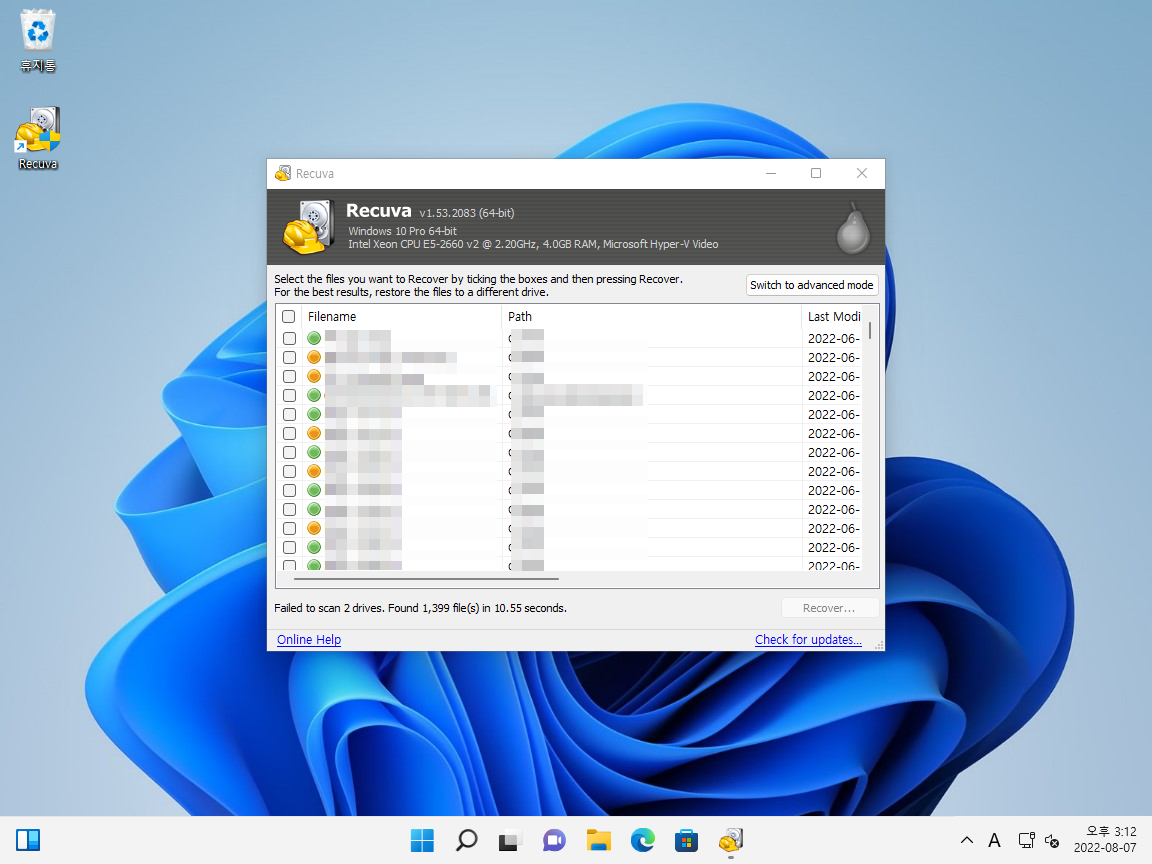The width and height of the screenshot is (1152, 864).
Task: Open taskbar Search
Action: pyautogui.click(x=467, y=840)
